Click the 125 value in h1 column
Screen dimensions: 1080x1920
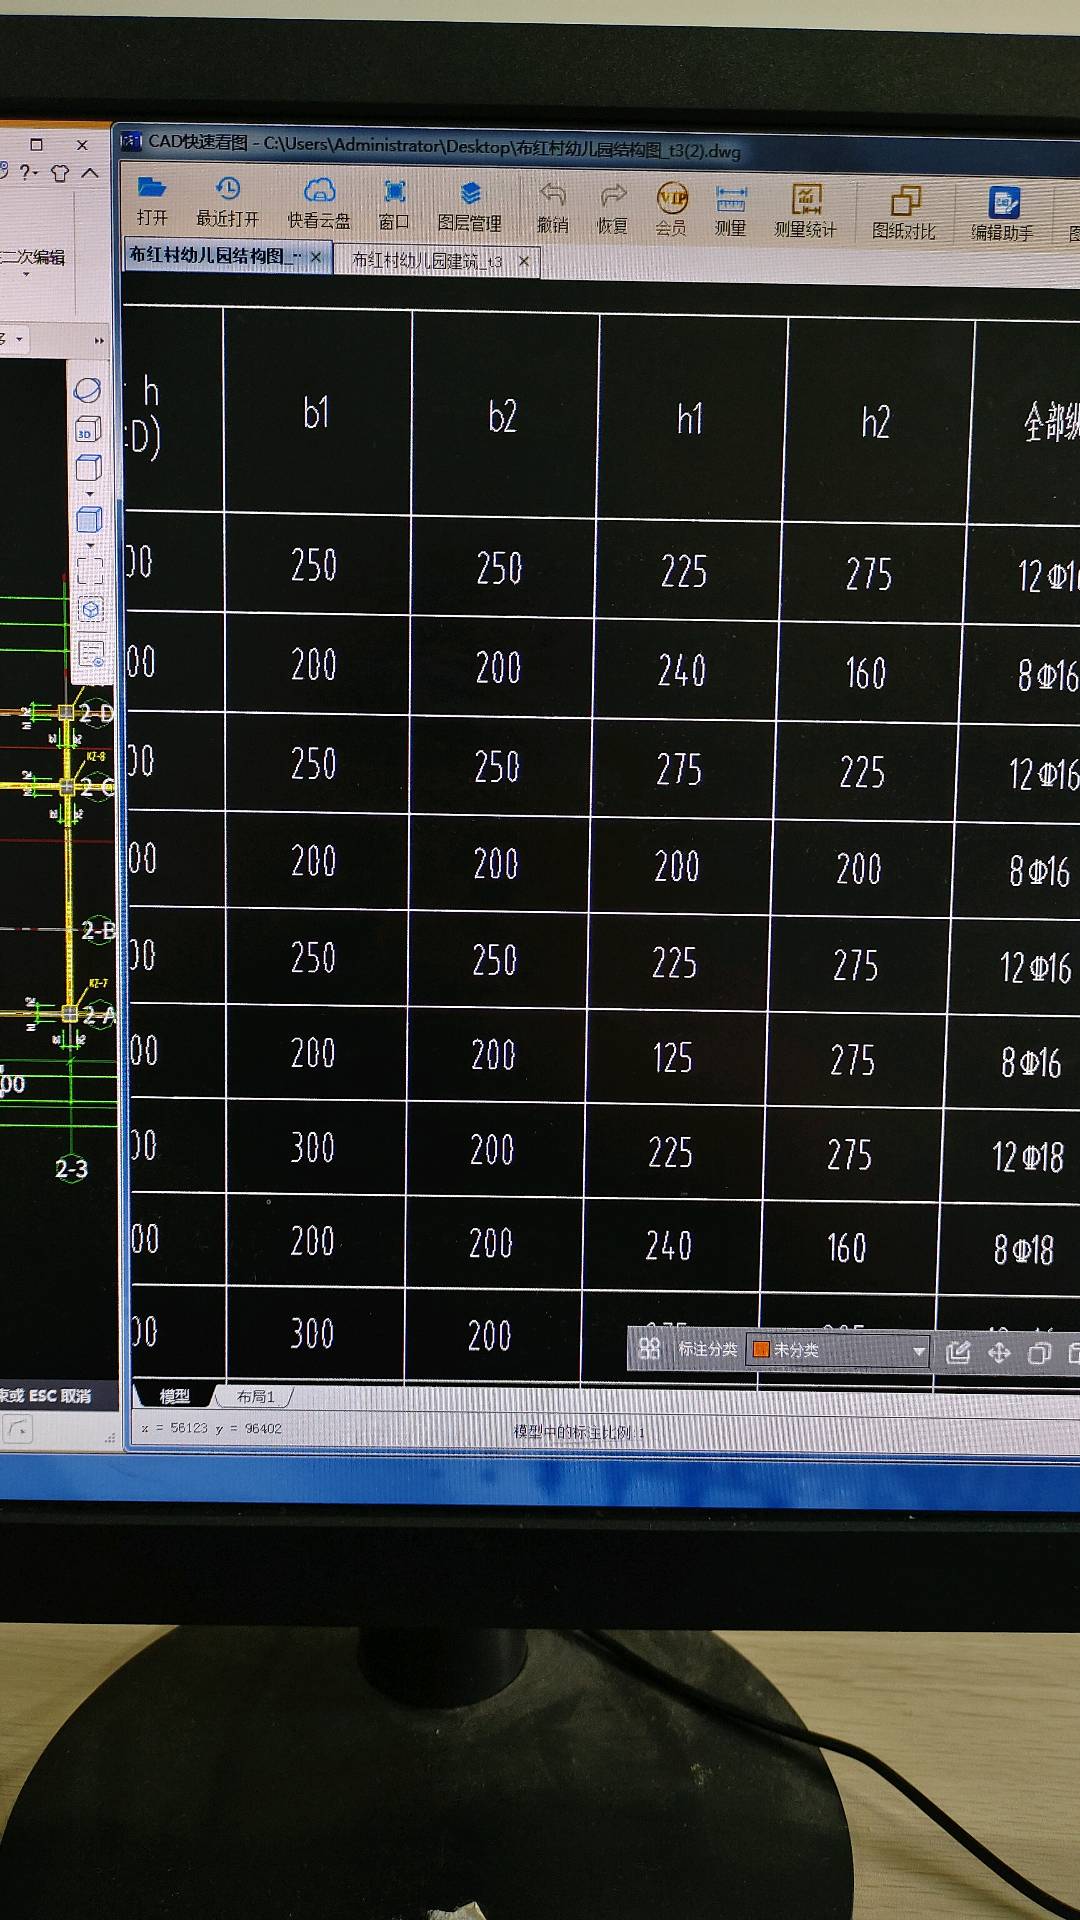point(672,1057)
